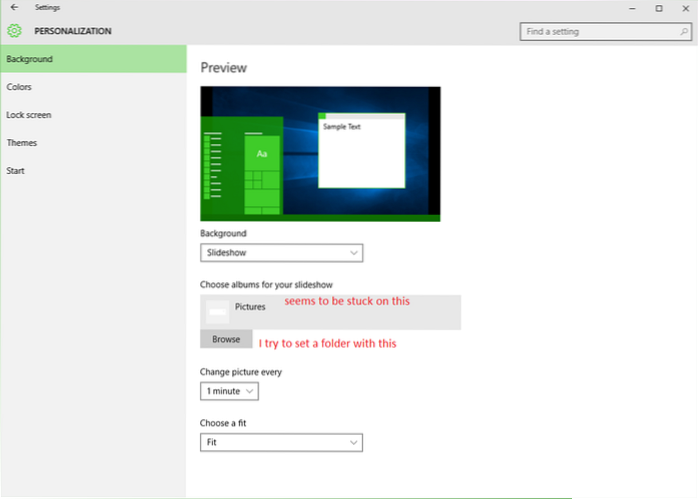
Task: Open the Start settings page
Action: point(16,171)
